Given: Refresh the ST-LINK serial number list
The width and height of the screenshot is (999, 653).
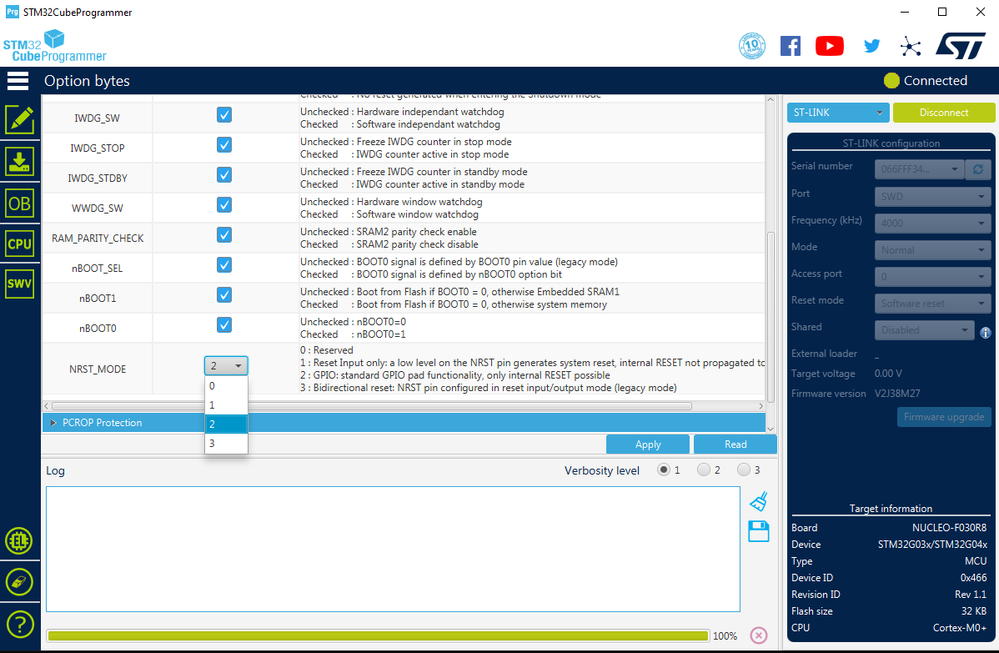Looking at the screenshot, I should point(978,169).
